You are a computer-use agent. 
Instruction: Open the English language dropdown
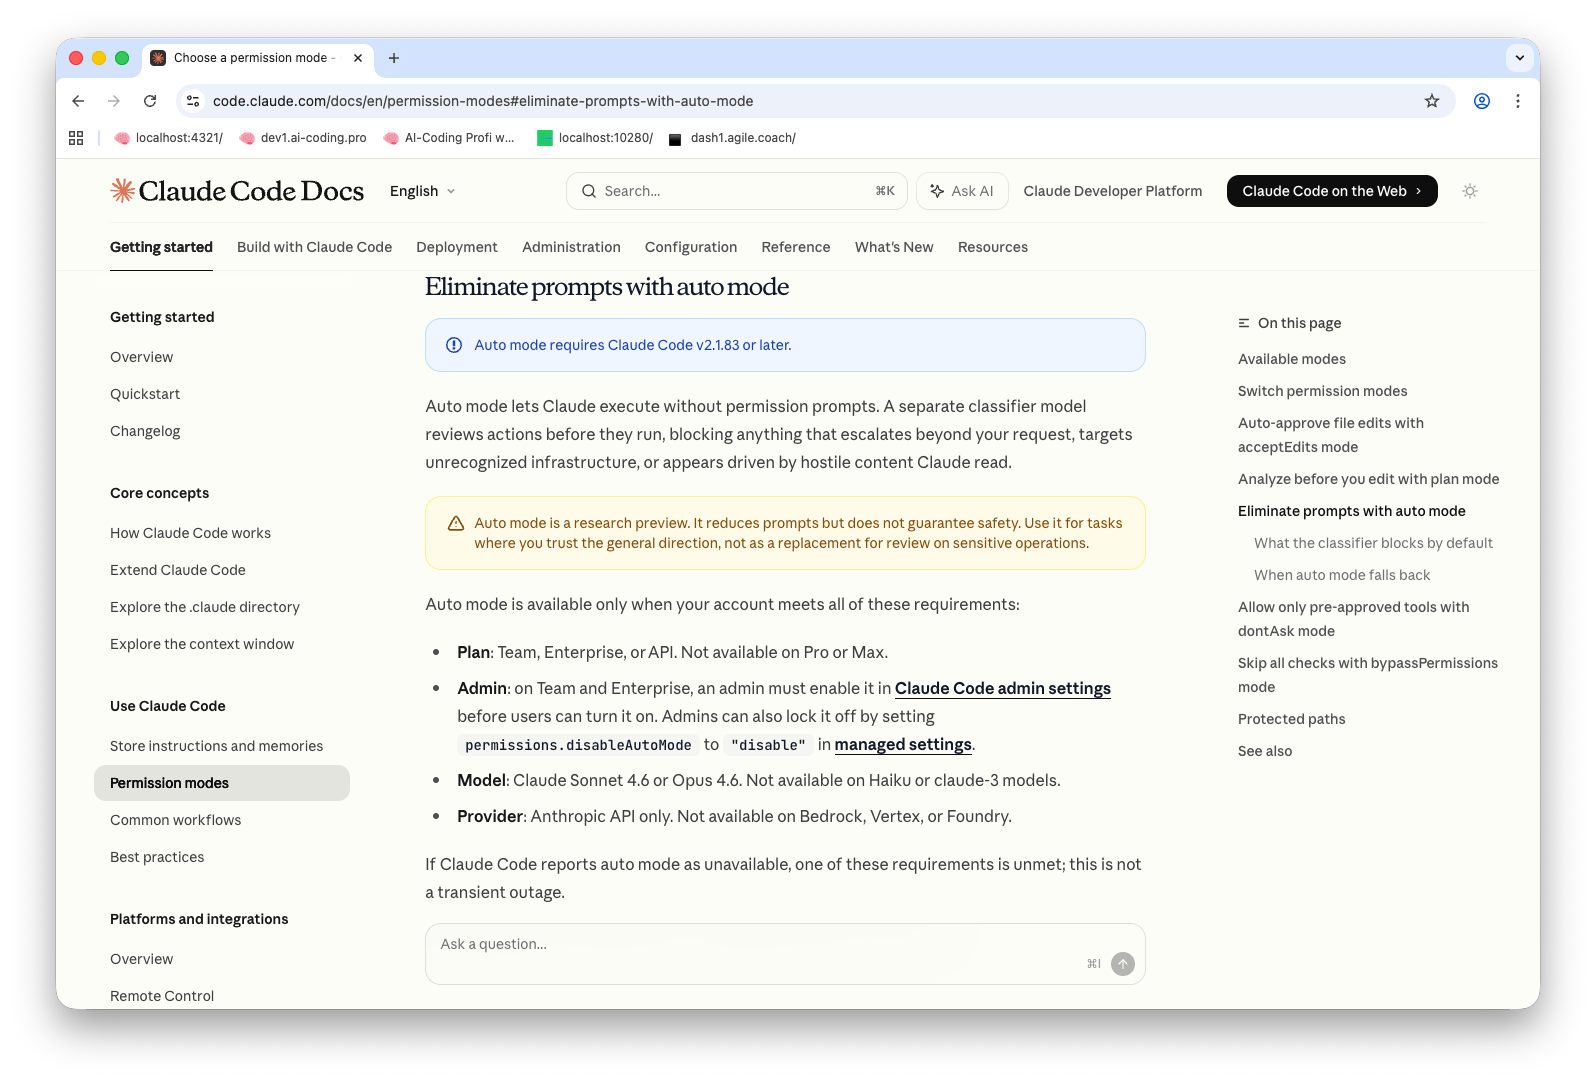click(x=422, y=191)
